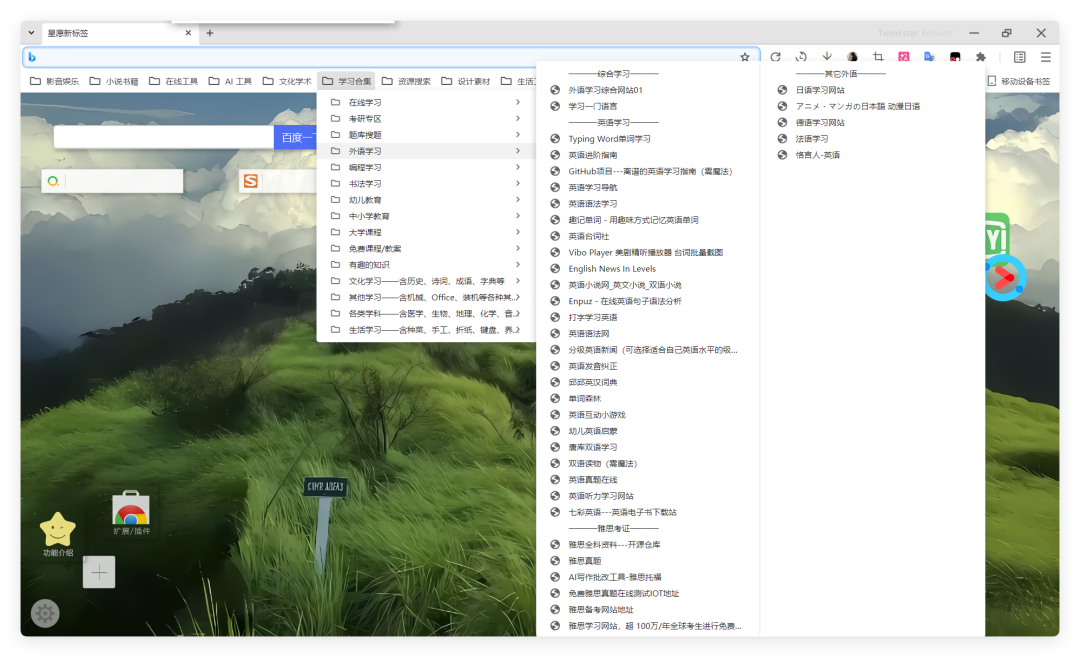This screenshot has width=1080, height=657.
Task: Activate the screenshot crop tool icon
Action: click(878, 57)
